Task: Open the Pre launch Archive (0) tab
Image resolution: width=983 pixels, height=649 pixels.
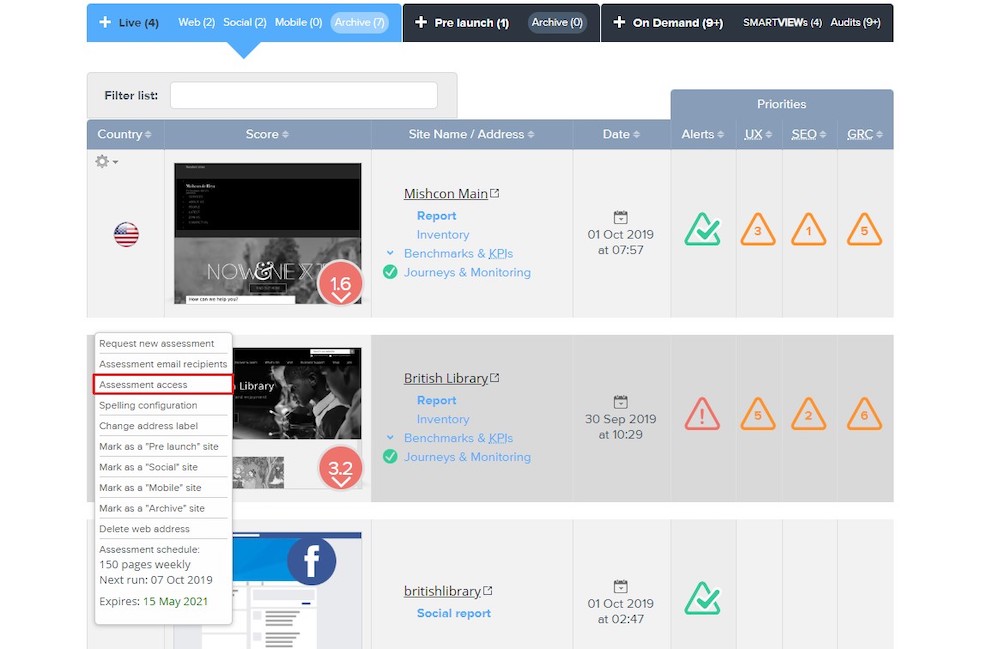Action: [x=557, y=23]
